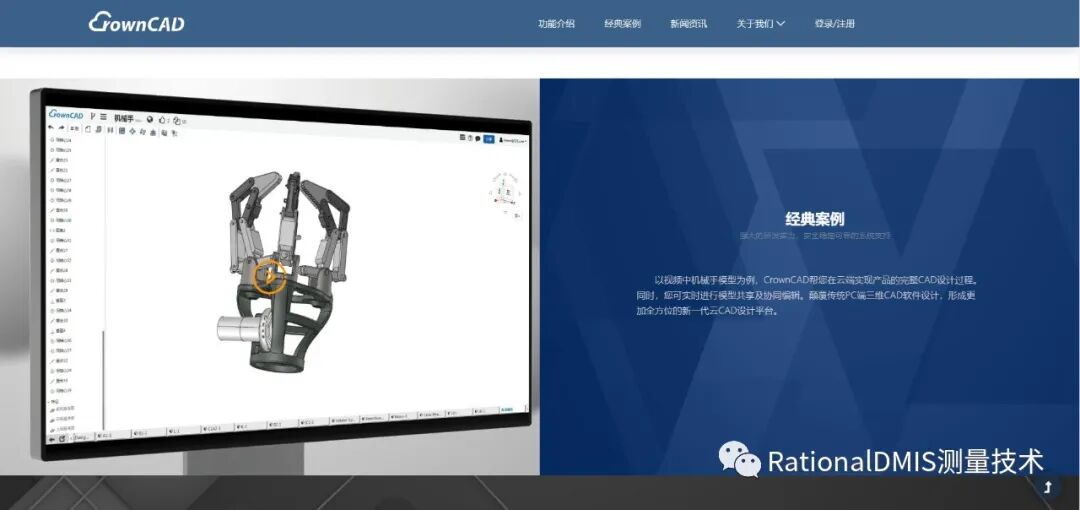Image resolution: width=1080 pixels, height=510 pixels.
Task: Click the 登录/注册 link
Action: tap(834, 23)
